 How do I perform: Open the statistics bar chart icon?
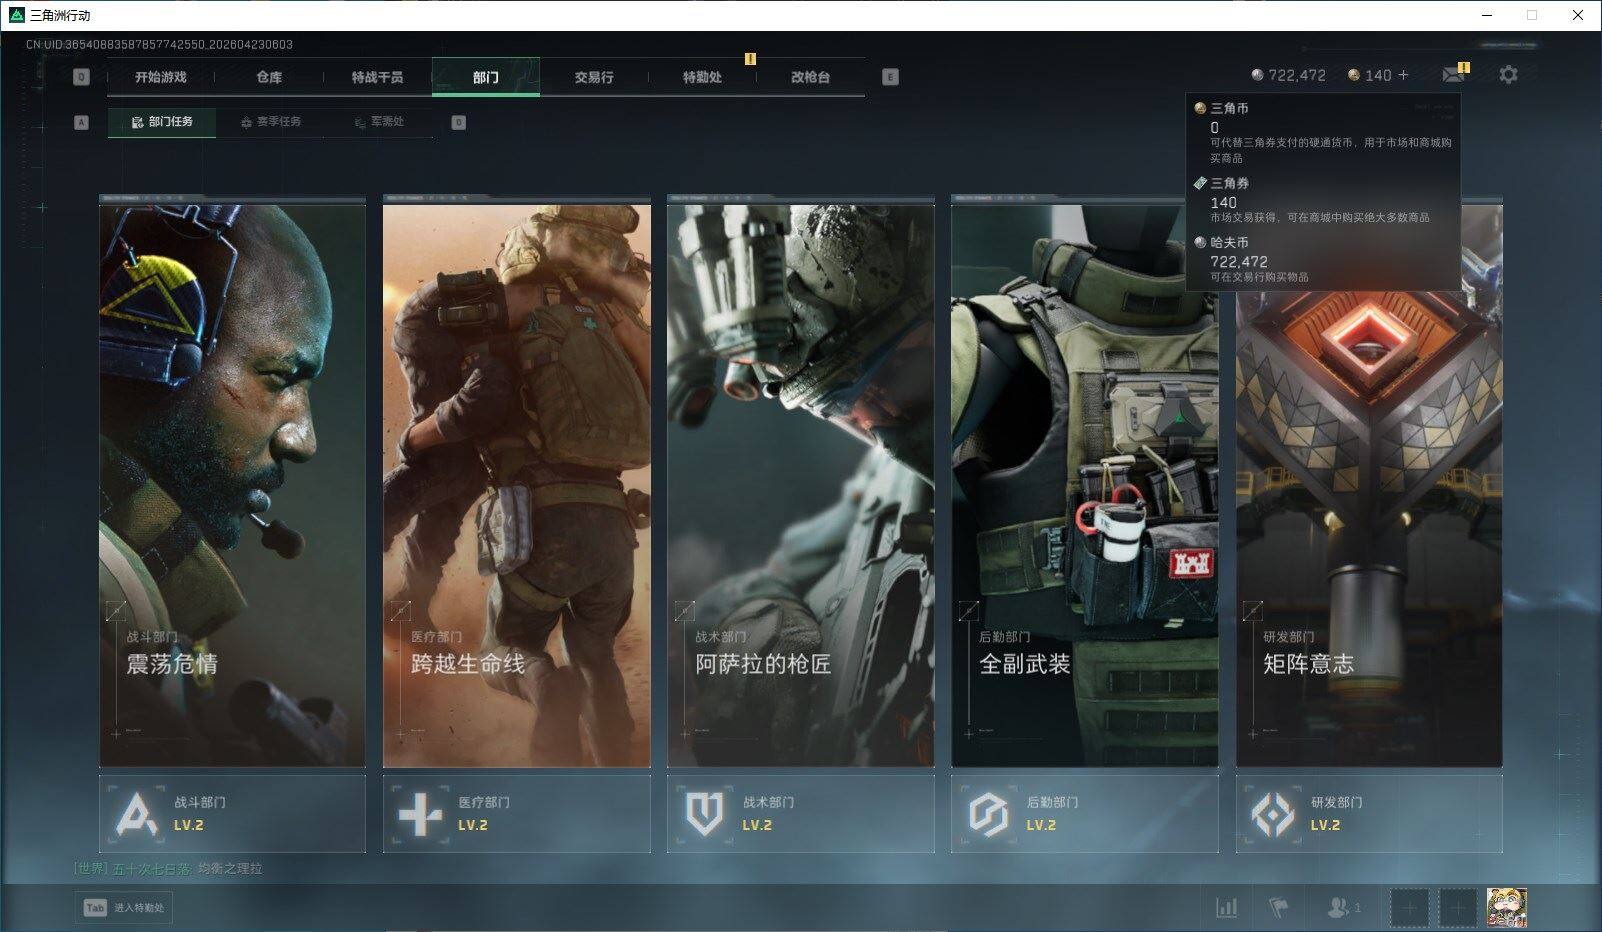(1226, 907)
